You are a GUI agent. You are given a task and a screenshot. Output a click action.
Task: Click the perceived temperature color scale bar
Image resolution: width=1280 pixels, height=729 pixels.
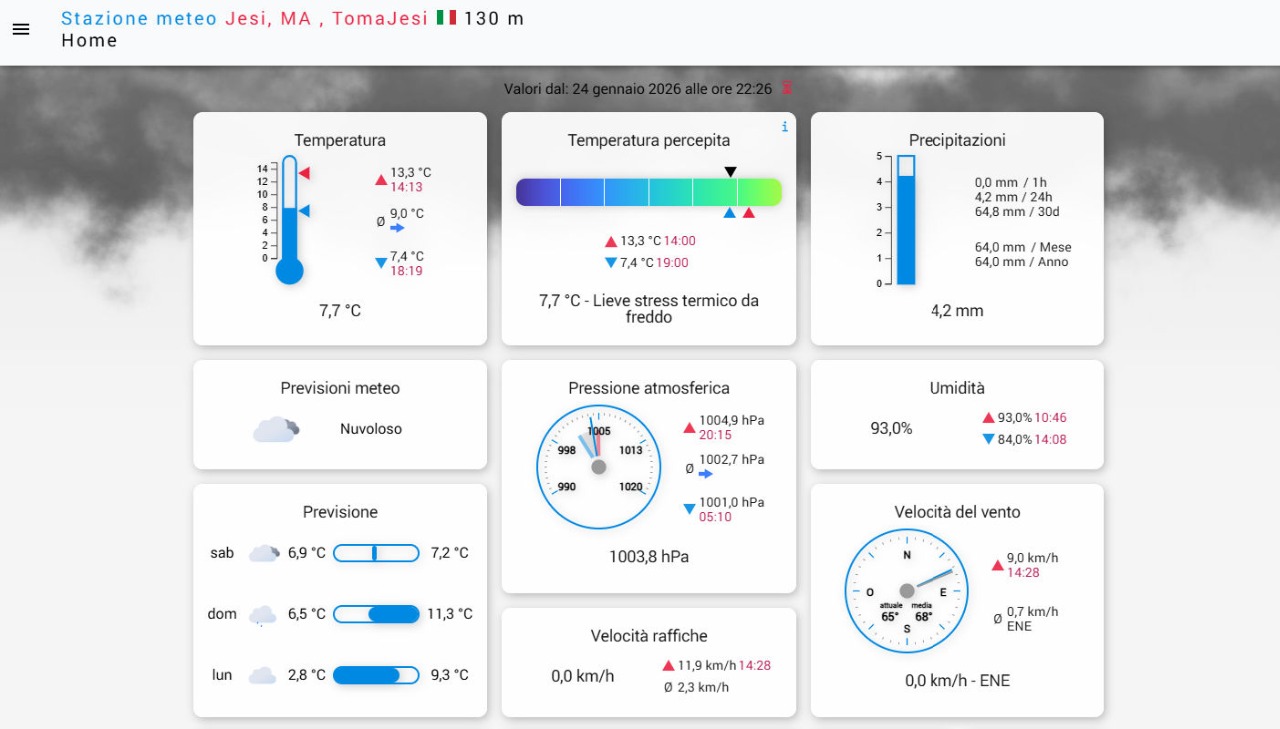pyautogui.click(x=648, y=192)
